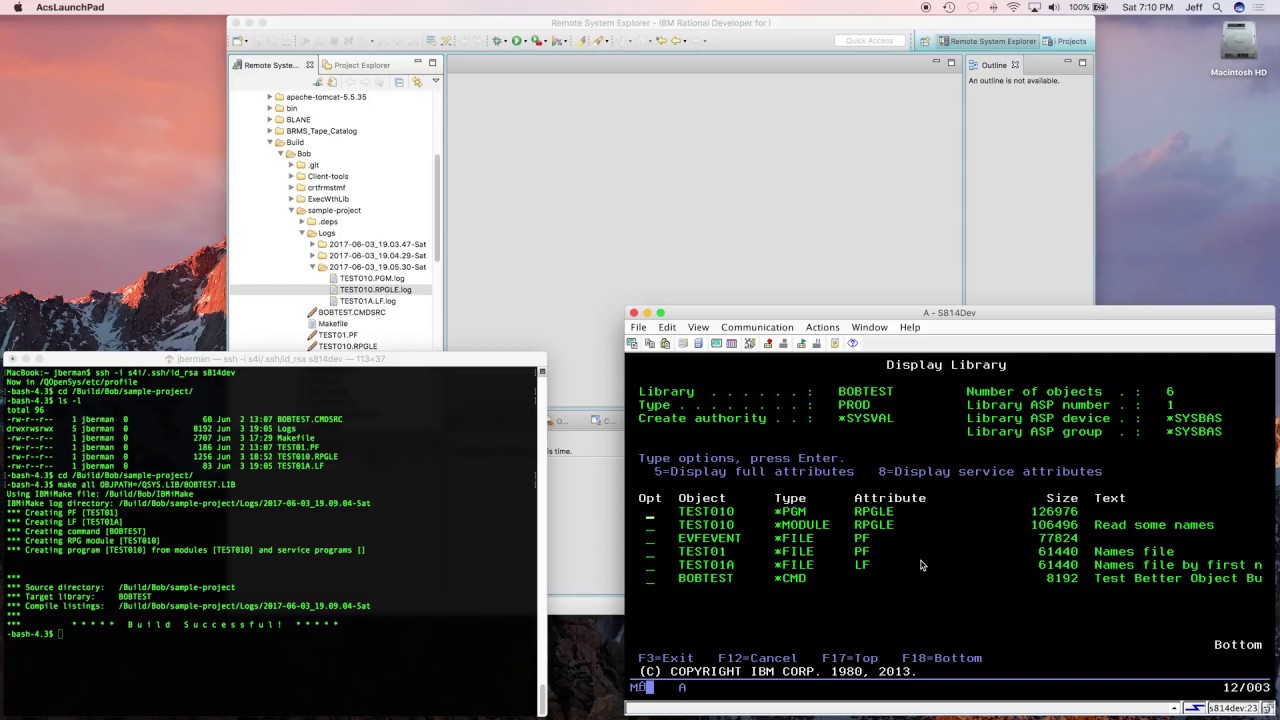
Task: Click the AcsLaunchPad app menu
Action: (x=69, y=7)
